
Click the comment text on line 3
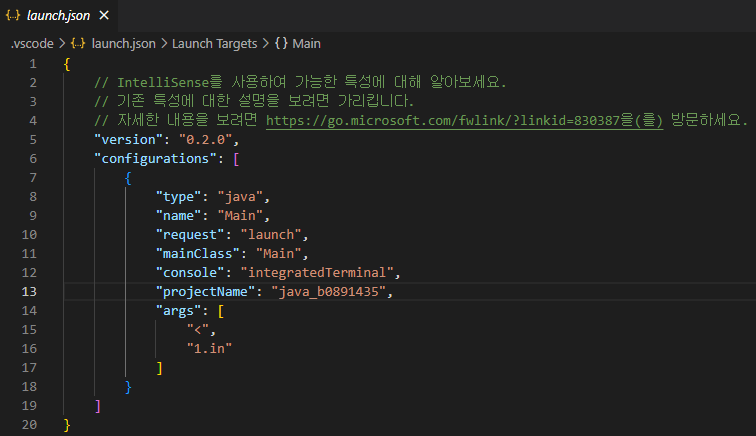[254, 101]
